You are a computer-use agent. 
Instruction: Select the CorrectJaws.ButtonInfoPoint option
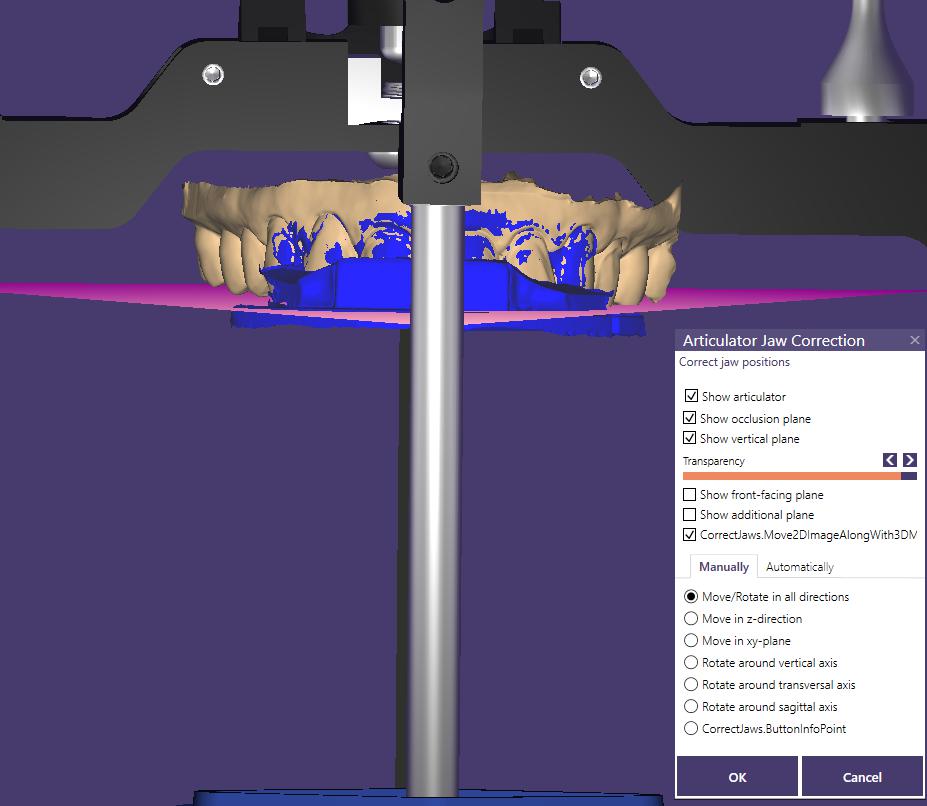tap(691, 728)
